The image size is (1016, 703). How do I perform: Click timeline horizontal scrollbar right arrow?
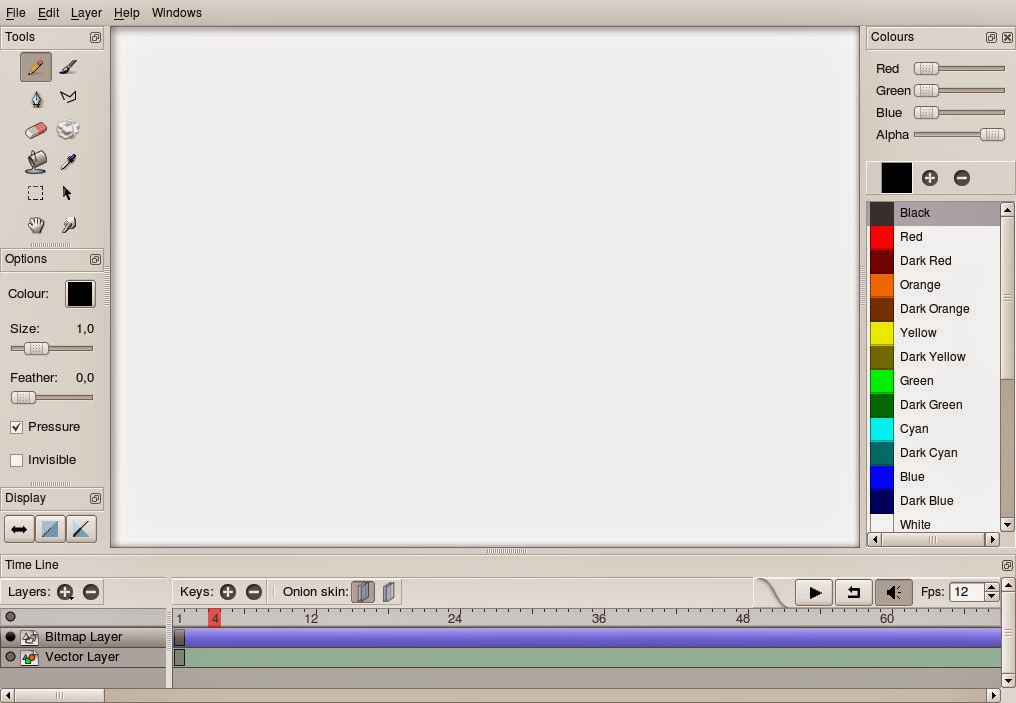tap(994, 696)
